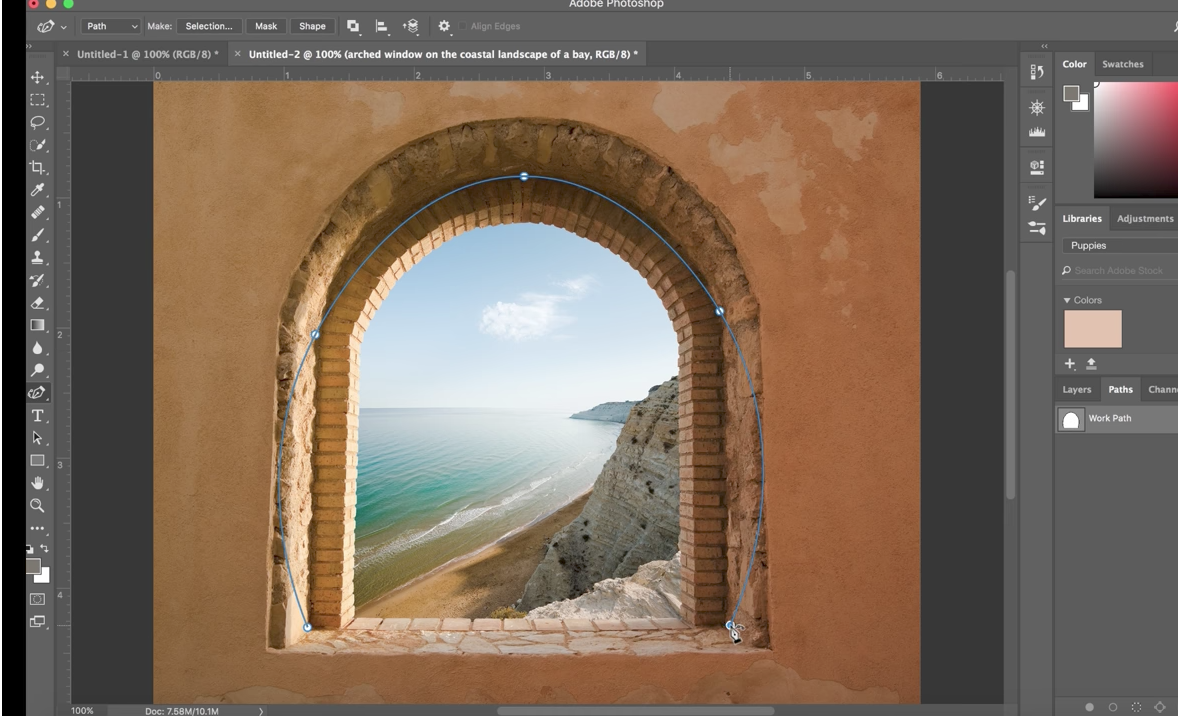Click the Shape button

point(313,26)
